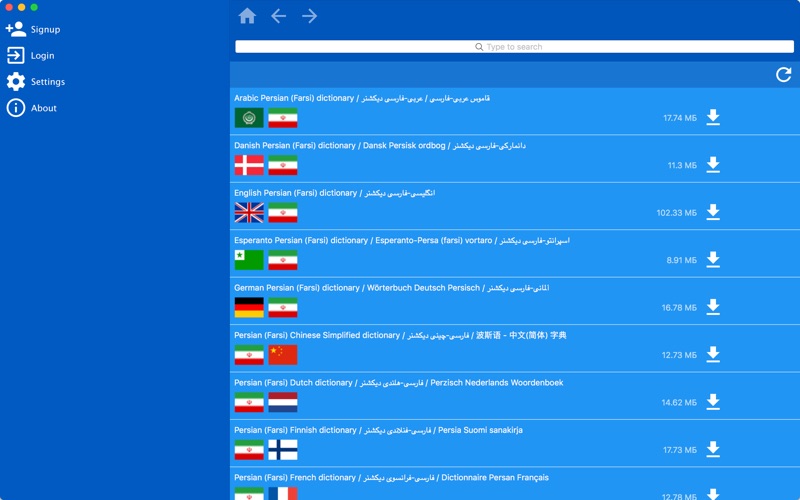
Task: Open the Signup menu item
Action: tap(45, 30)
